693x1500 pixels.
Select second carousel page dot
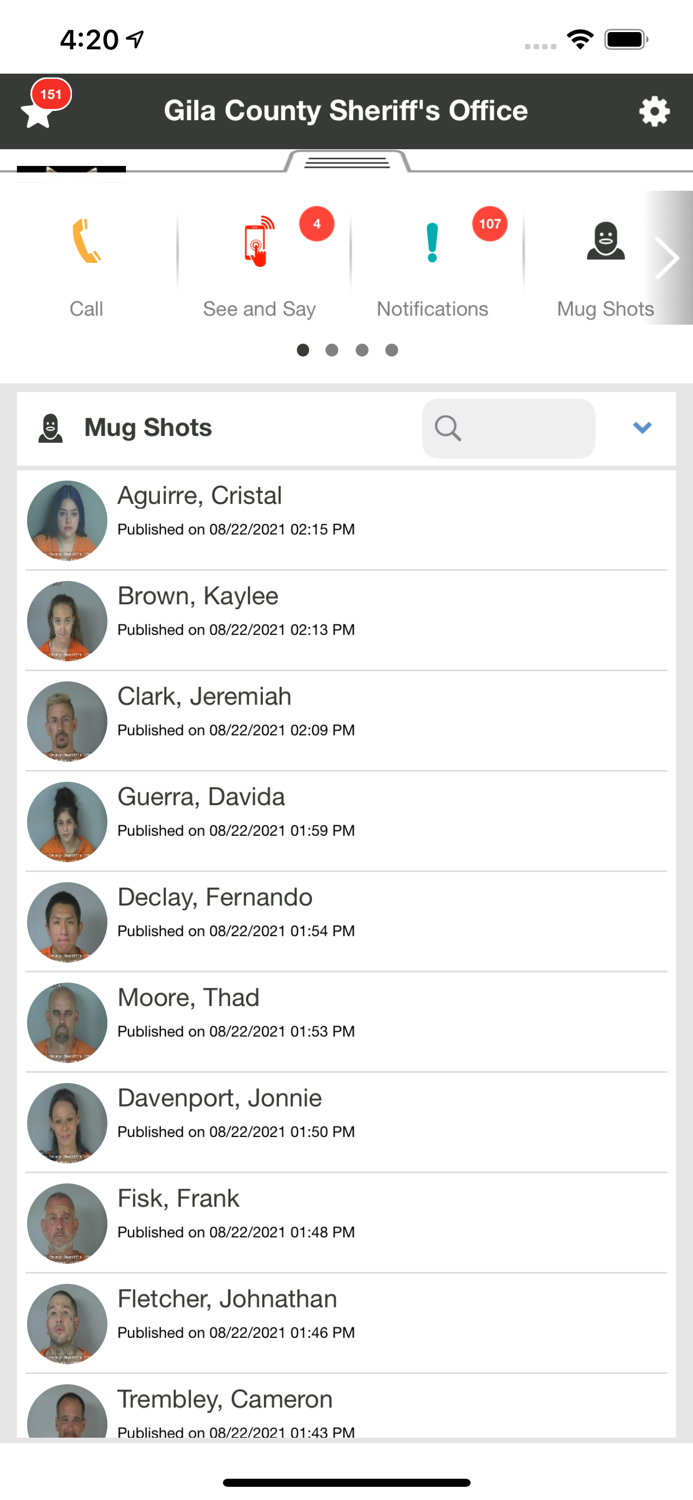pos(332,350)
